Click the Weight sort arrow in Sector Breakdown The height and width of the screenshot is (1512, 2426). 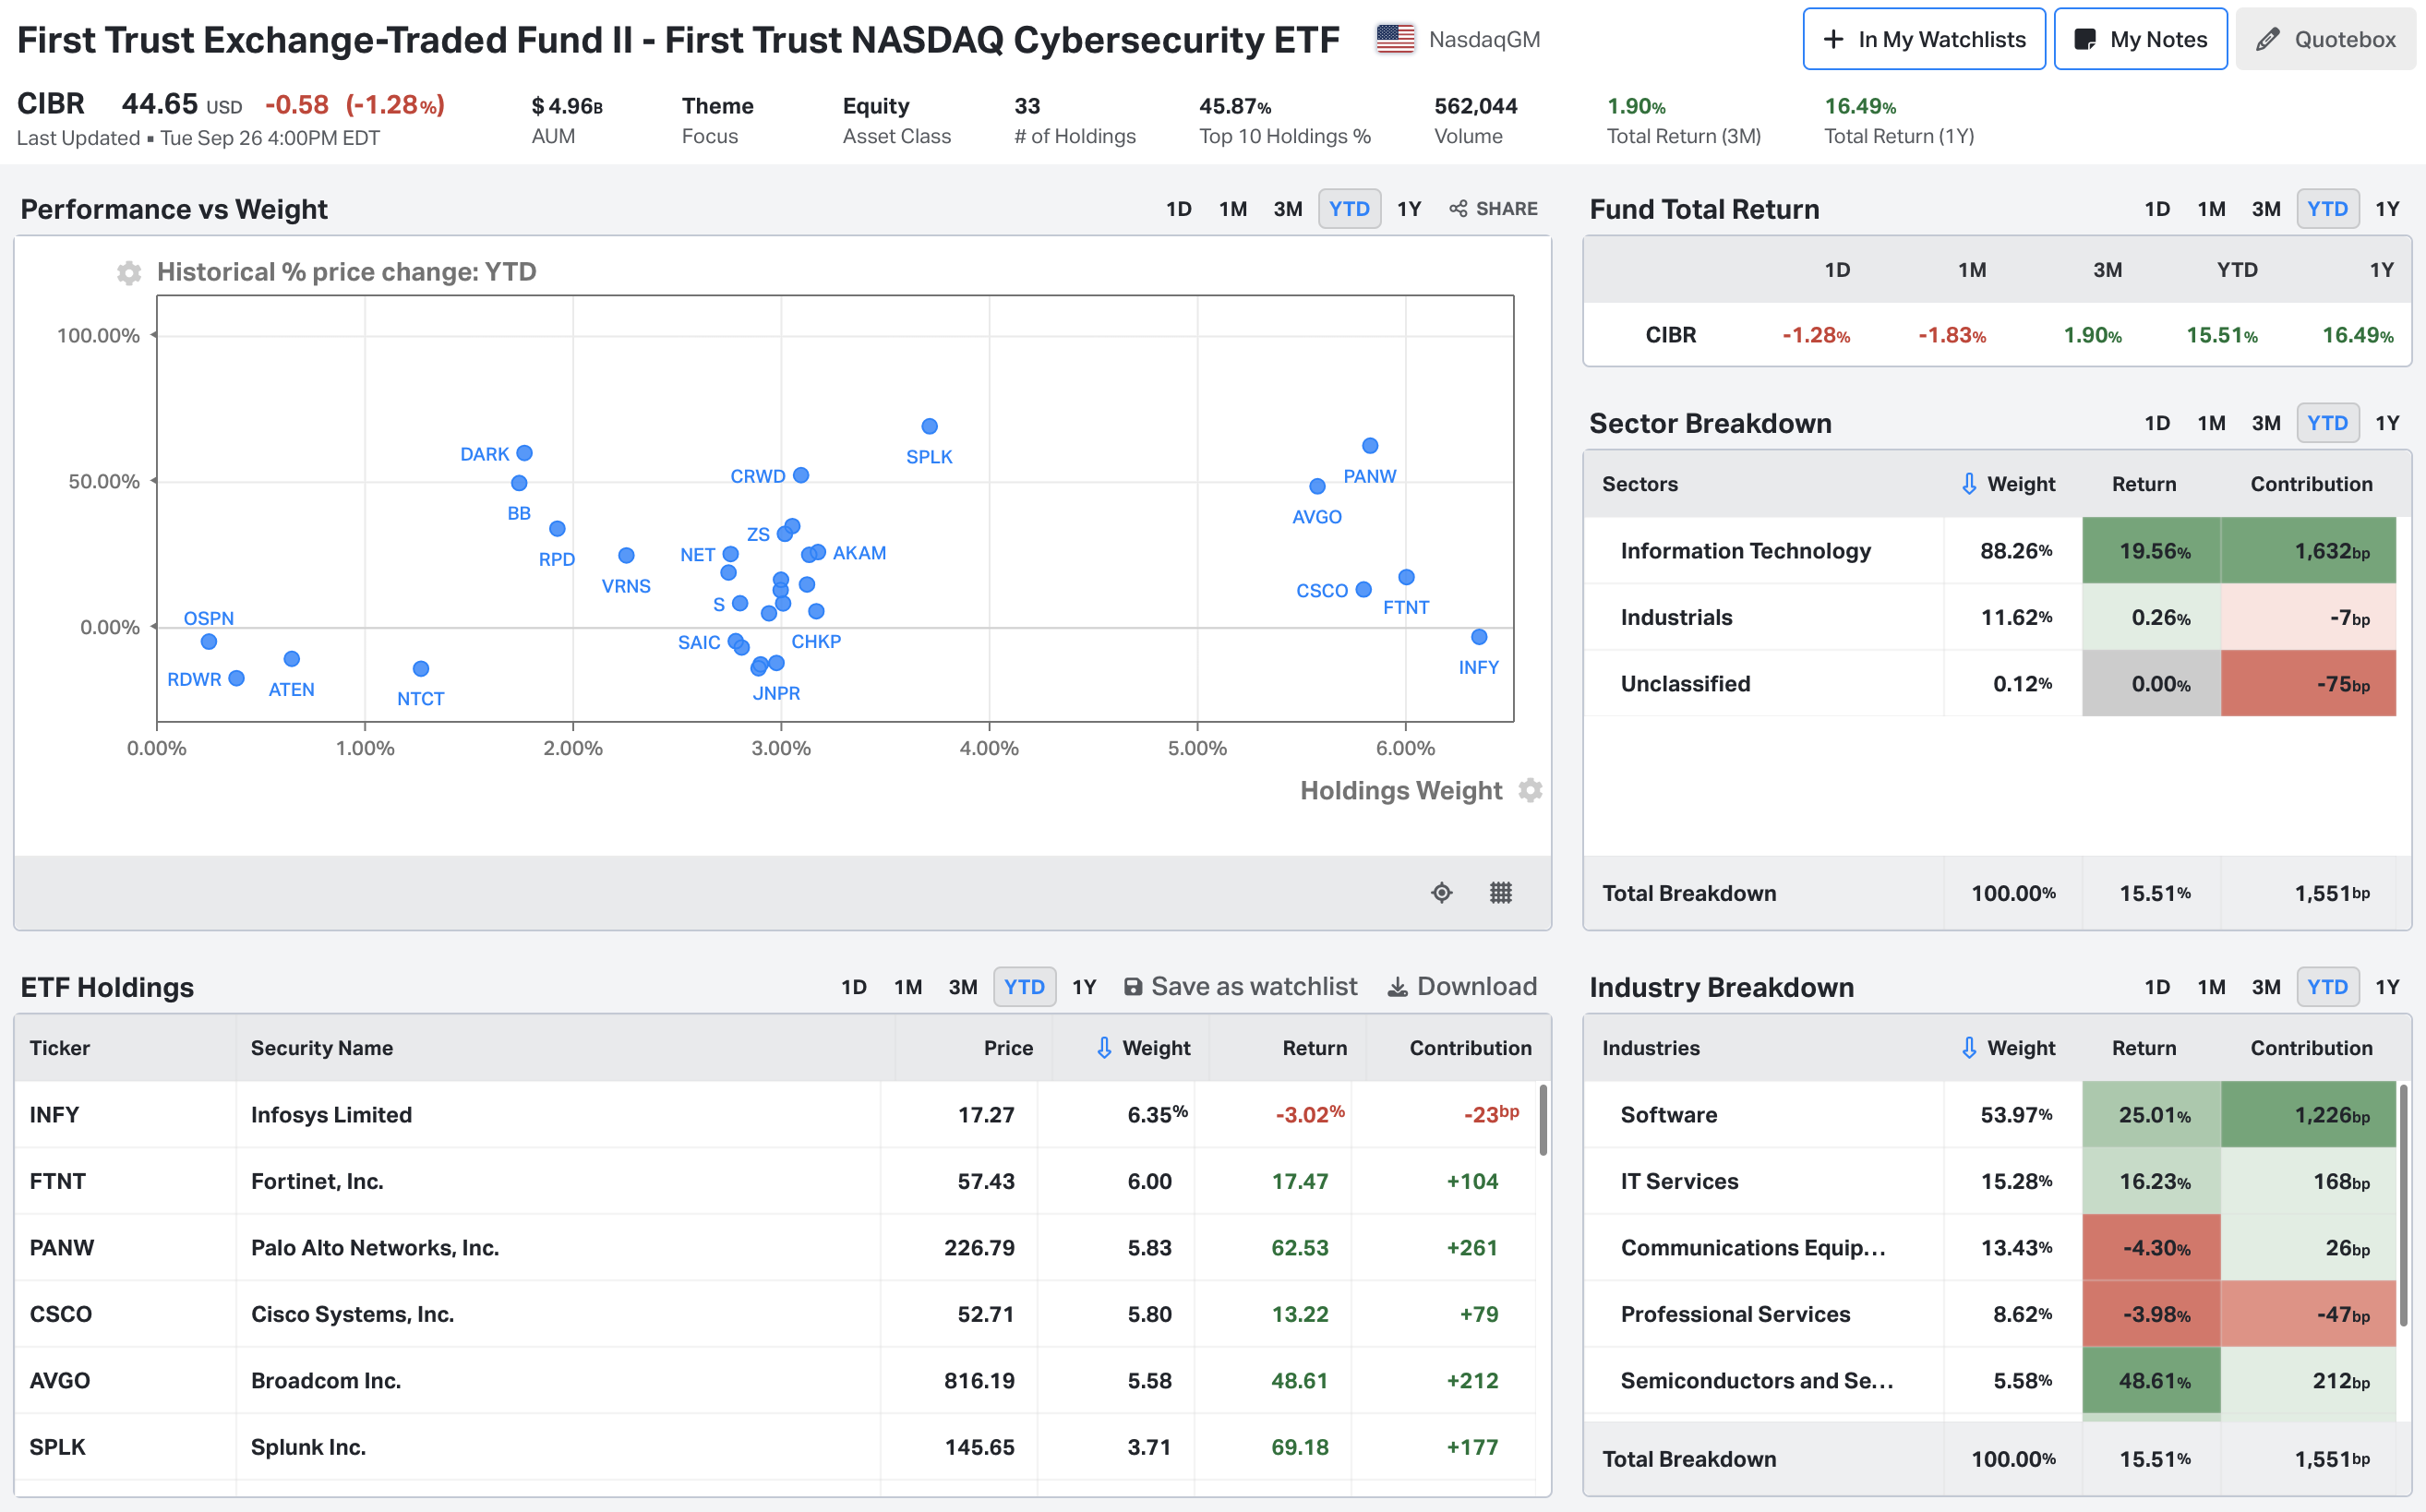(x=1969, y=484)
